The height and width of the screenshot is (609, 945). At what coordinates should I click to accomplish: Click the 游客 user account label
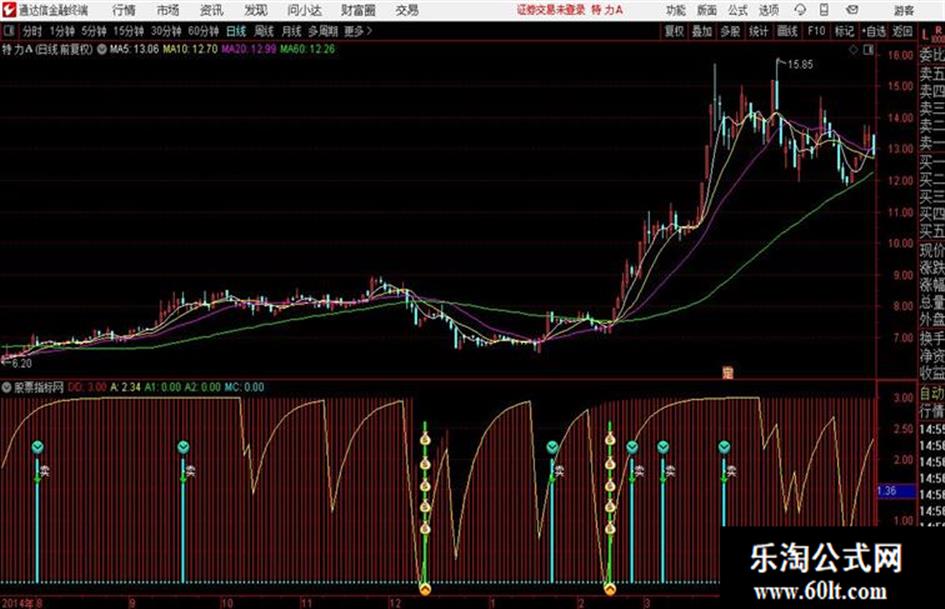point(903,10)
